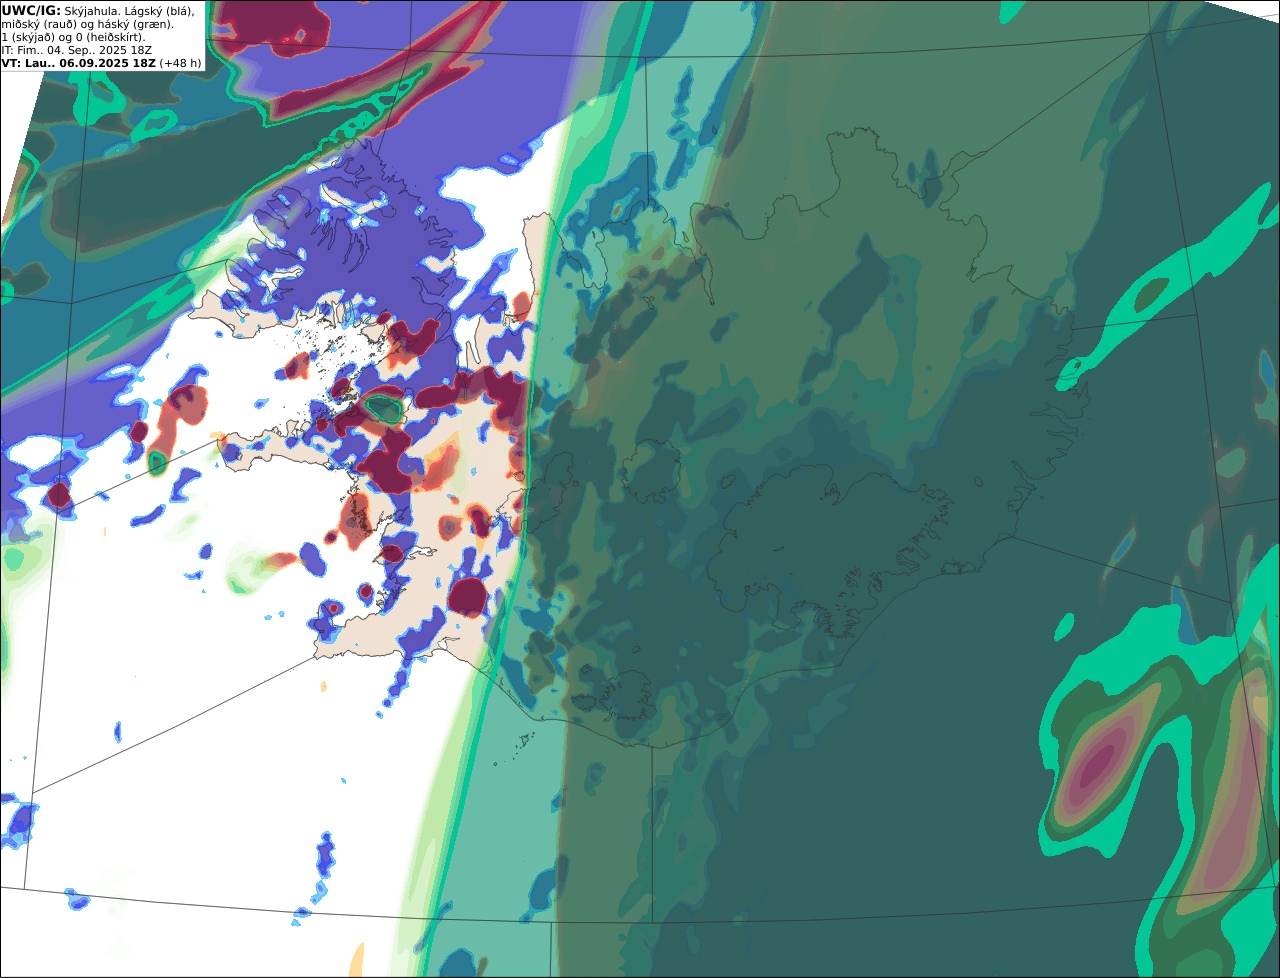This screenshot has width=1280, height=978.
Task: Click the 'Skýjahula. Lágský (blá),' text
Action: pos(129,10)
